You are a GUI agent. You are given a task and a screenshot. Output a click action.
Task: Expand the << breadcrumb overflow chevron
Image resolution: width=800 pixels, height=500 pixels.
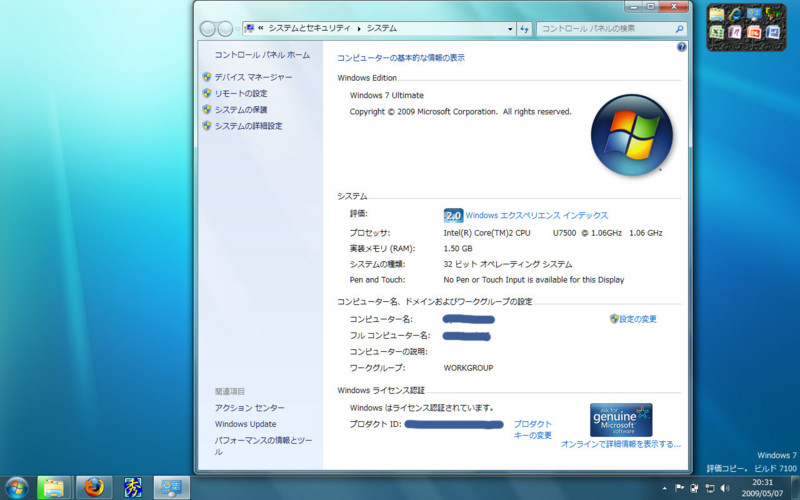(x=261, y=29)
